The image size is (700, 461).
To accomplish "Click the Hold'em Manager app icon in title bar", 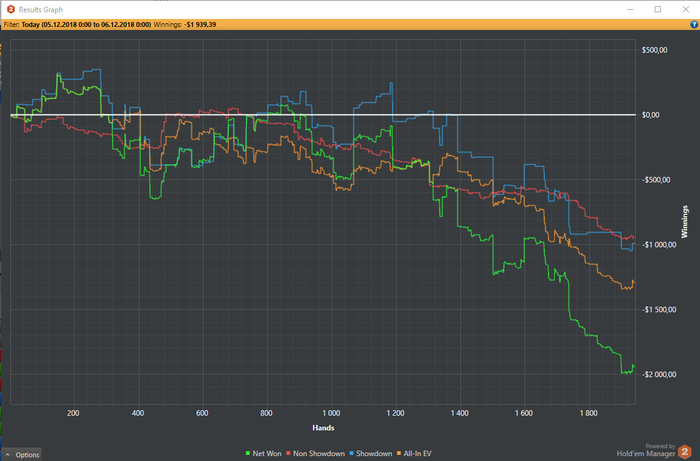I will pos(11,9).
